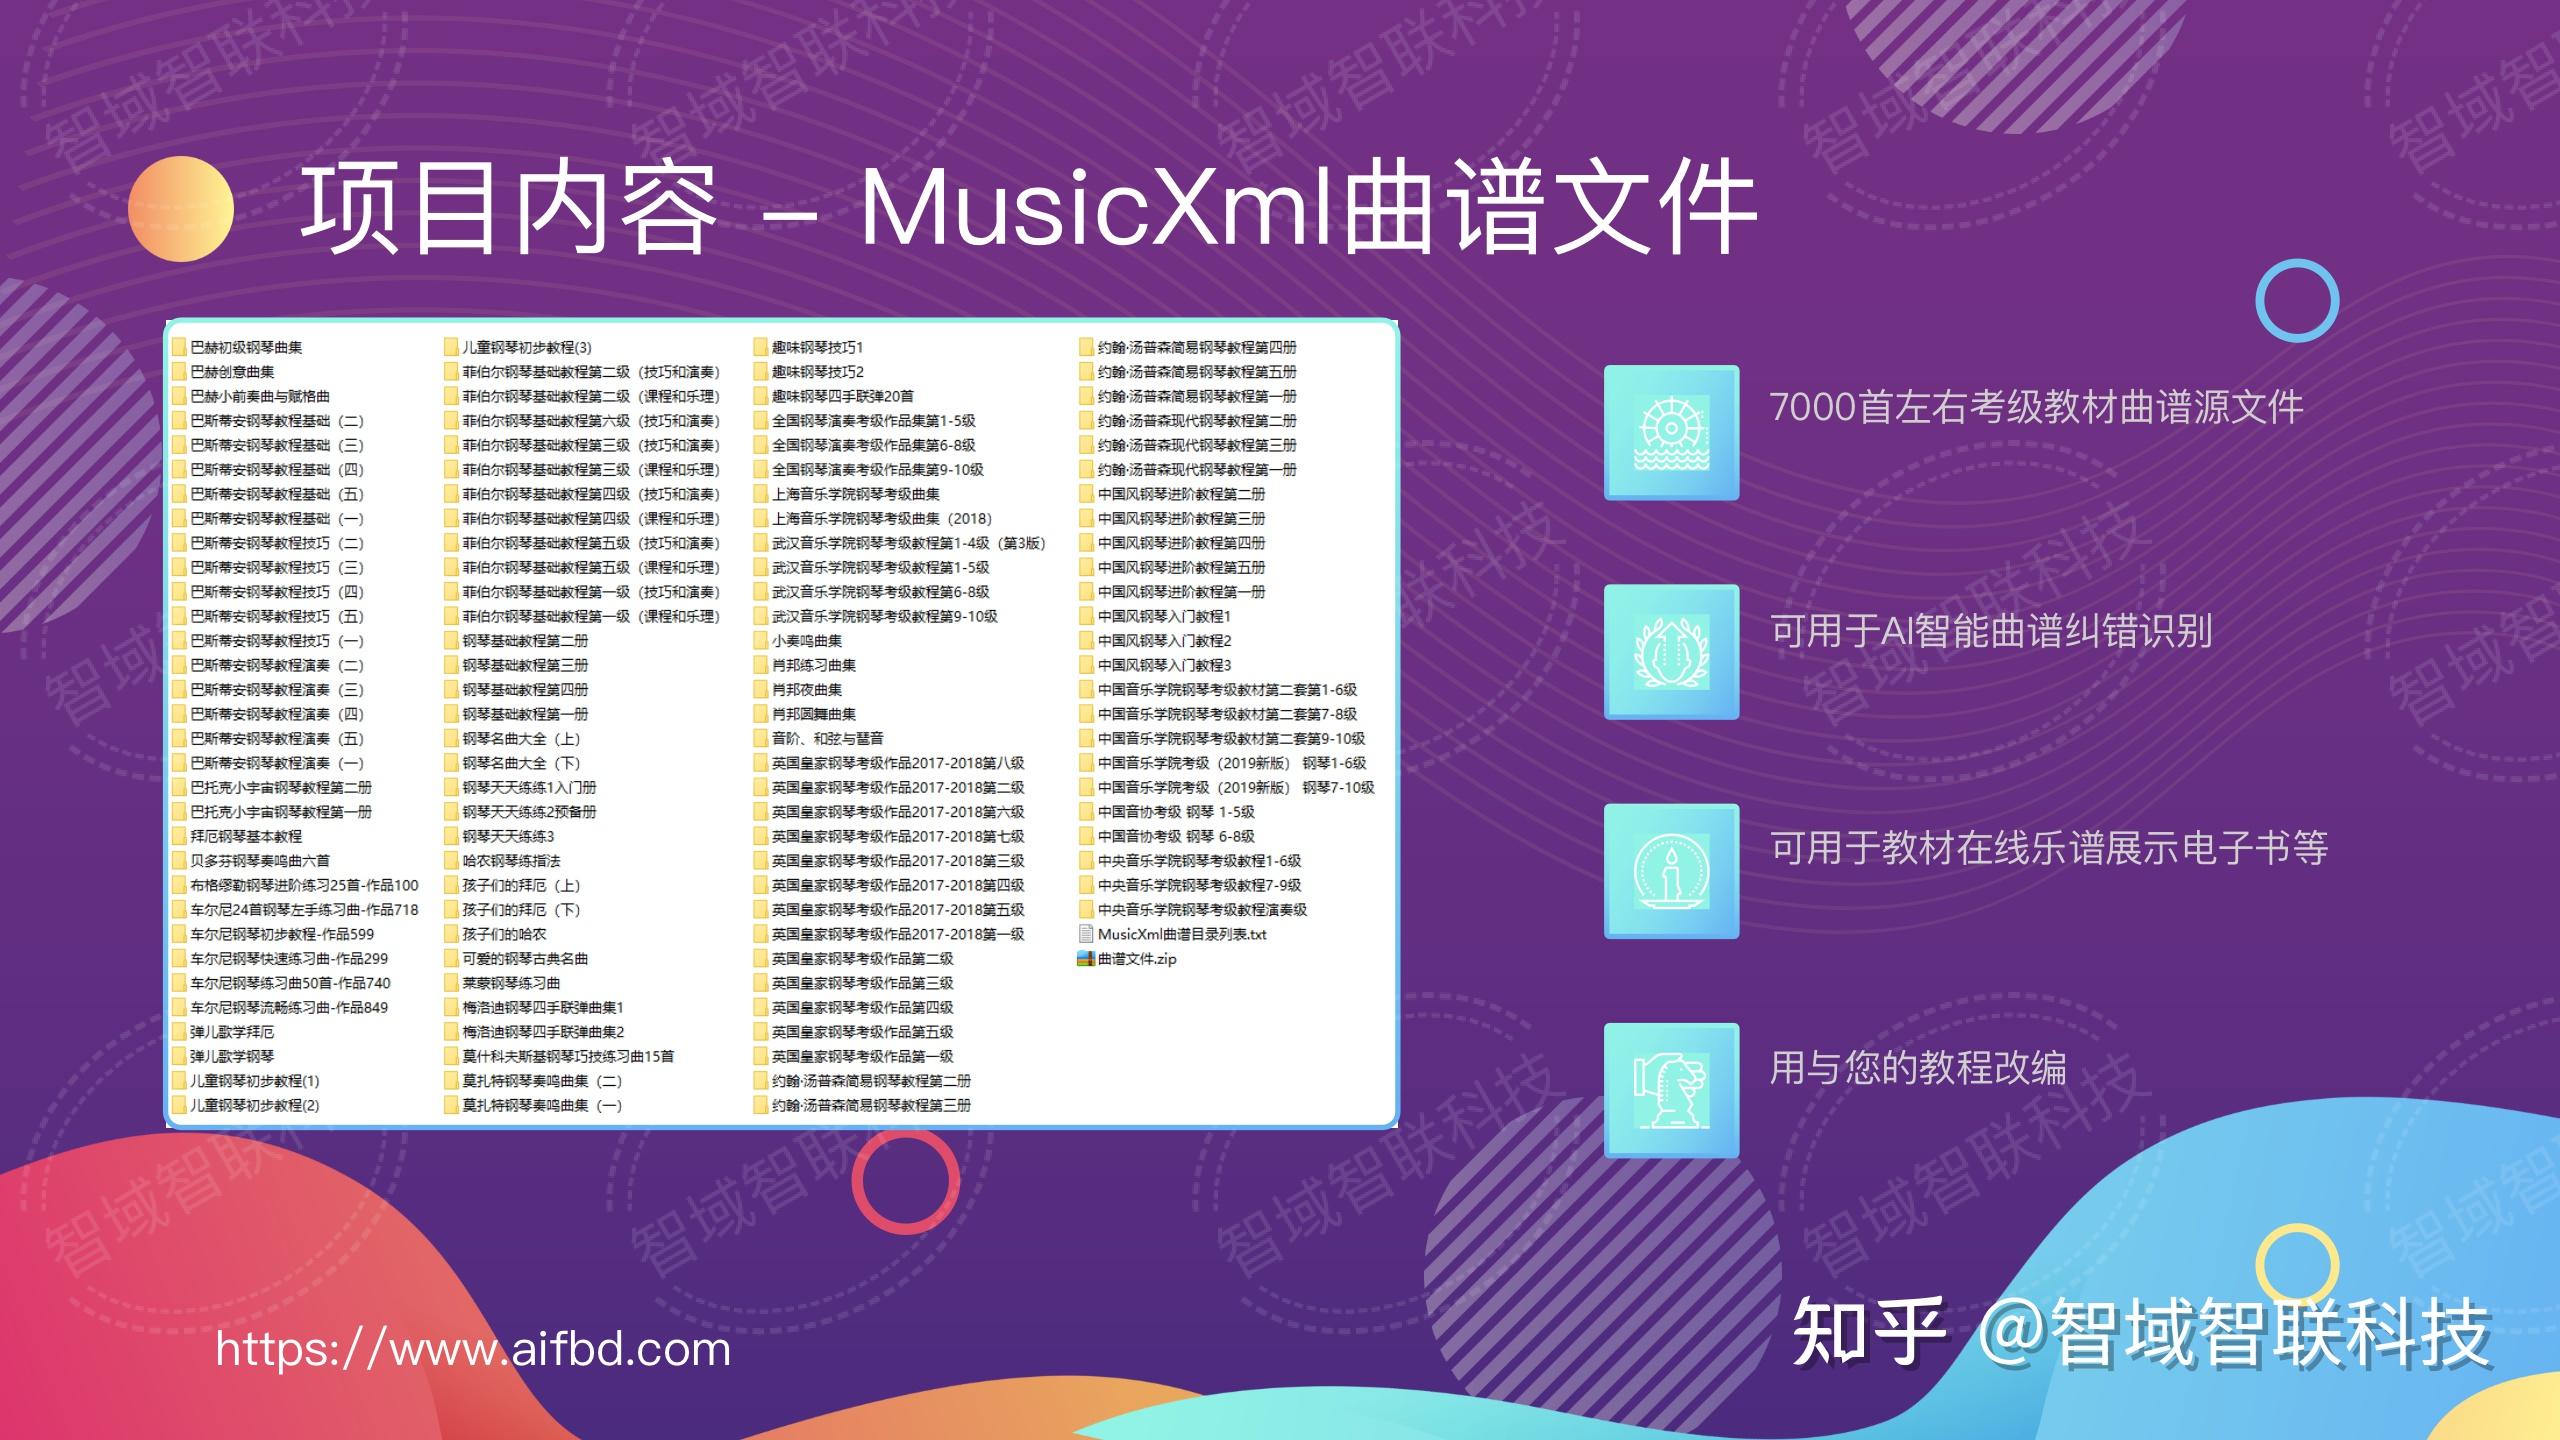Click the text file icon of MusicXml曲谱目录列表.txt
2560x1440 pixels.
(1086, 934)
